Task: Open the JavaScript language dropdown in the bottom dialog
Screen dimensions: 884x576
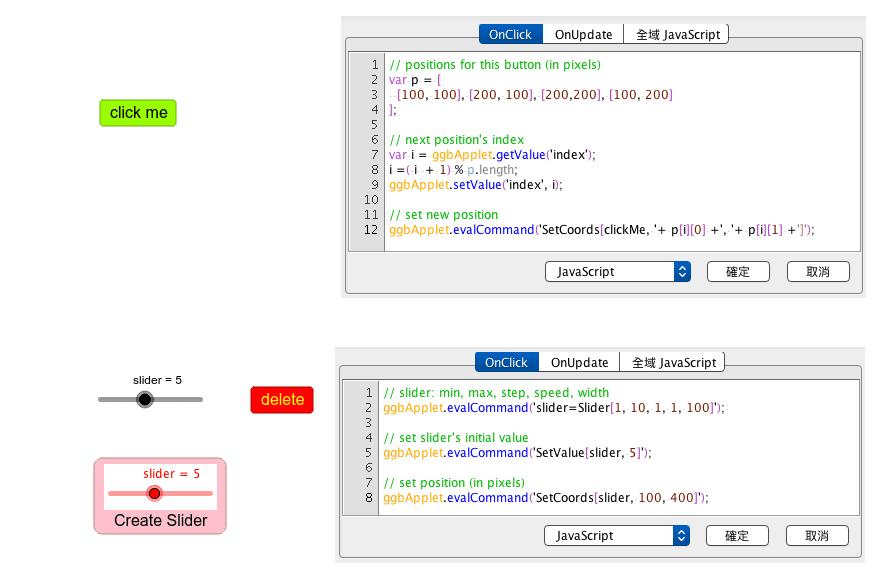Action: coord(610,535)
